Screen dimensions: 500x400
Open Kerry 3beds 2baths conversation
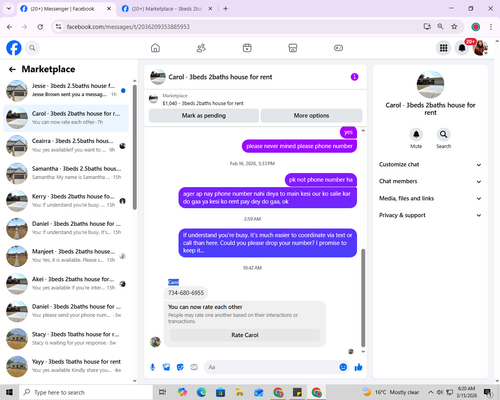pyautogui.click(x=66, y=201)
